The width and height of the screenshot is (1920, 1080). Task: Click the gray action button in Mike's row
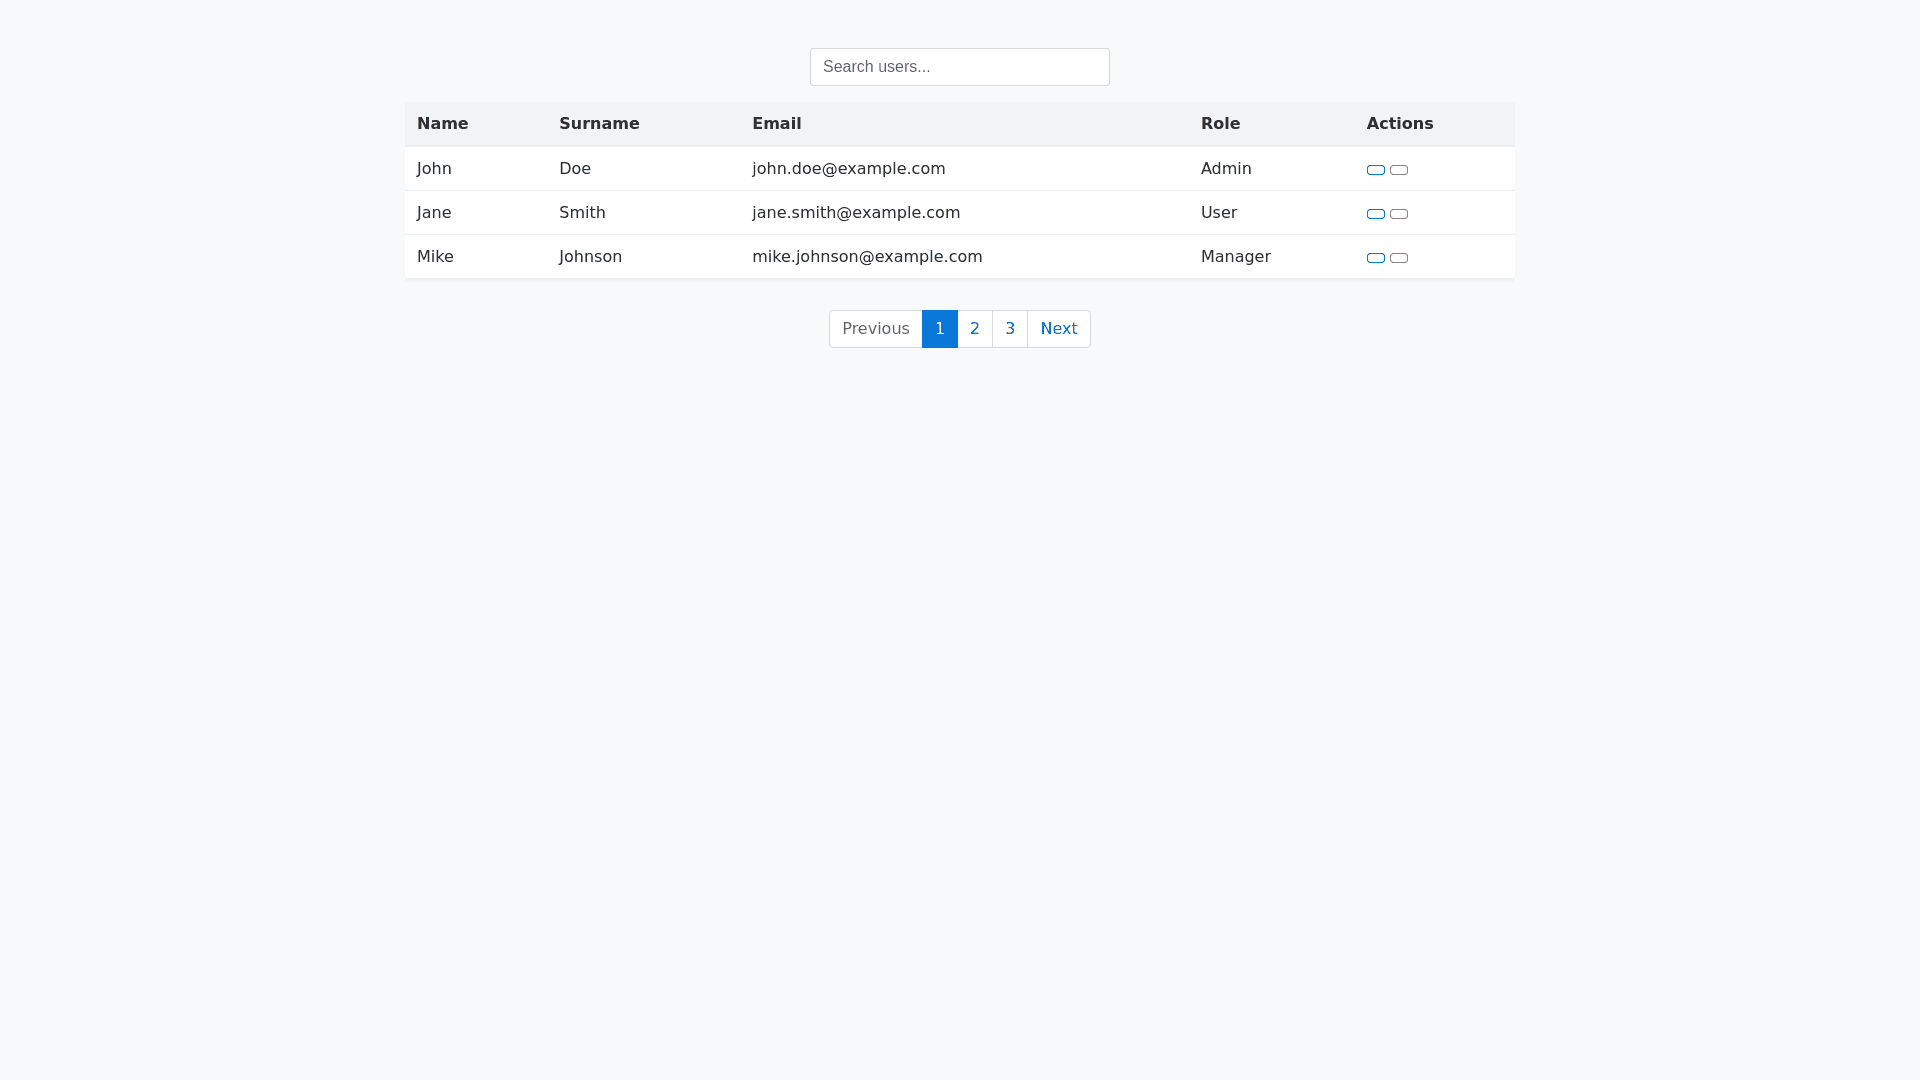tap(1399, 258)
